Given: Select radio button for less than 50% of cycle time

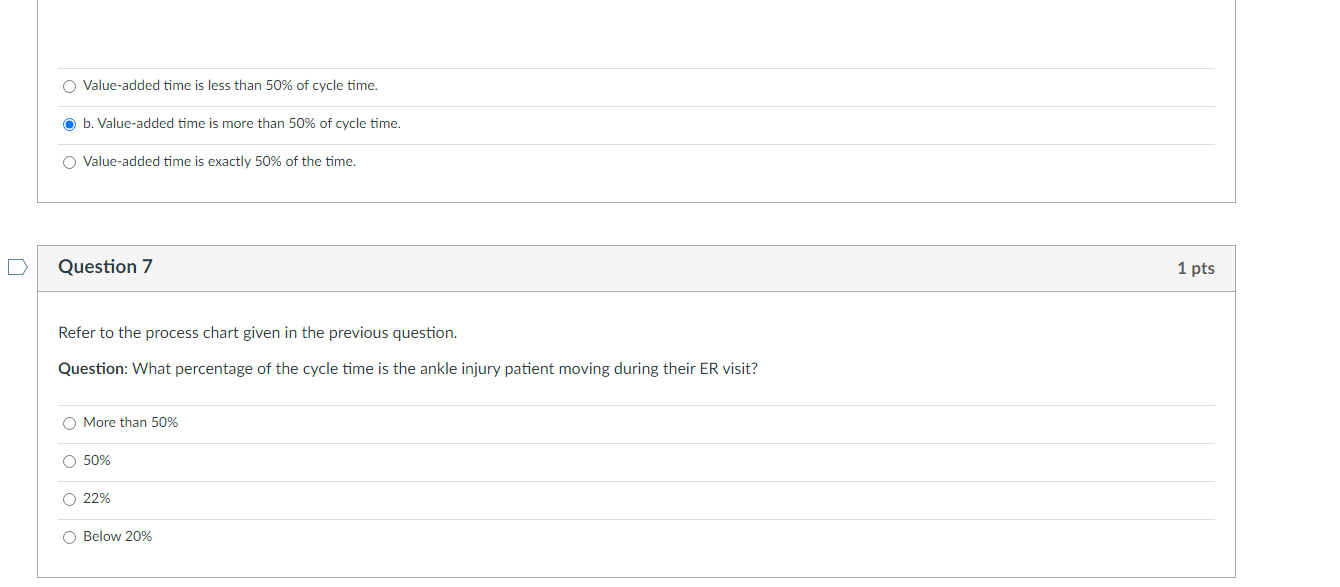Looking at the screenshot, I should (x=69, y=86).
